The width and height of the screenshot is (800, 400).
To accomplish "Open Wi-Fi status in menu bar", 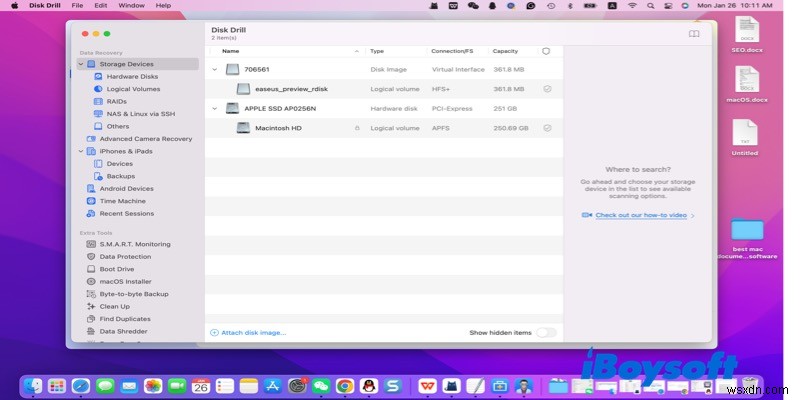I will pos(632,6).
